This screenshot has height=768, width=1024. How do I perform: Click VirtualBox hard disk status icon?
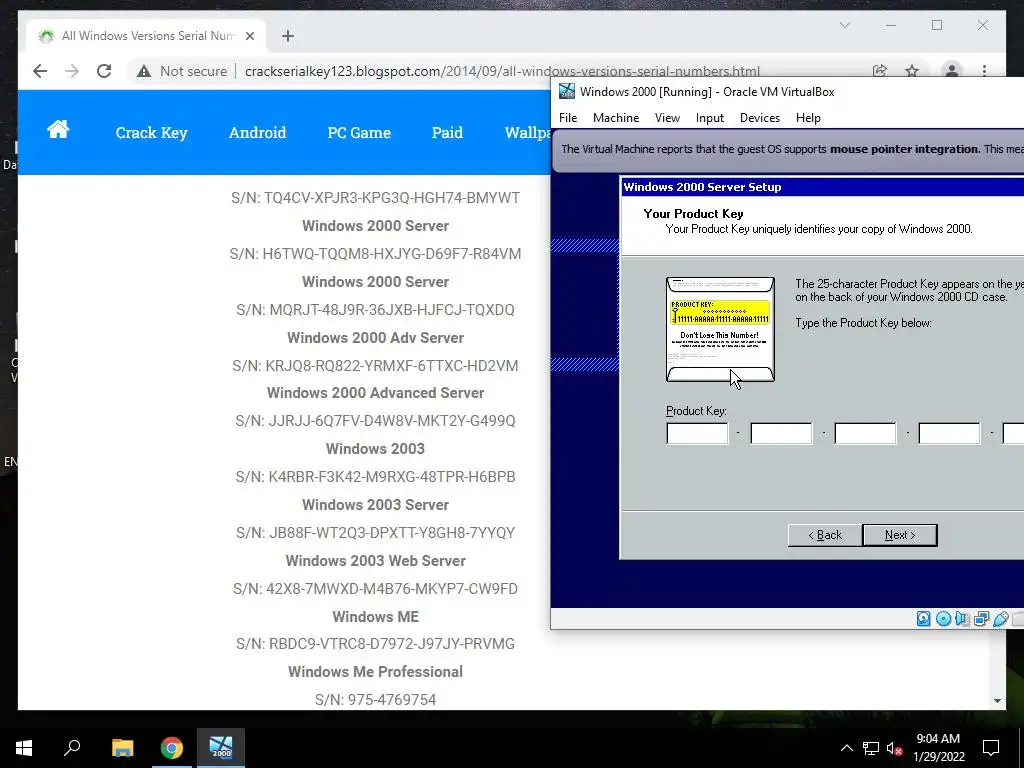[x=923, y=618]
